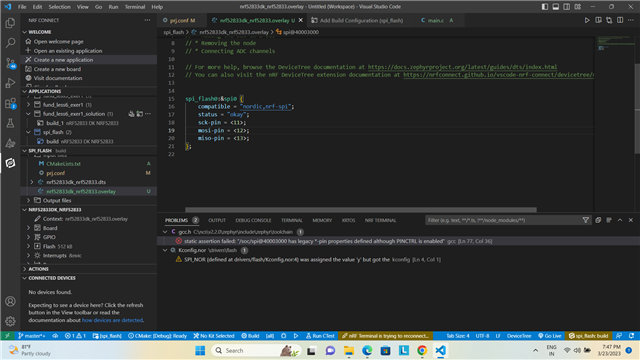Open nRF Connect panel more actions

(x=147, y=20)
